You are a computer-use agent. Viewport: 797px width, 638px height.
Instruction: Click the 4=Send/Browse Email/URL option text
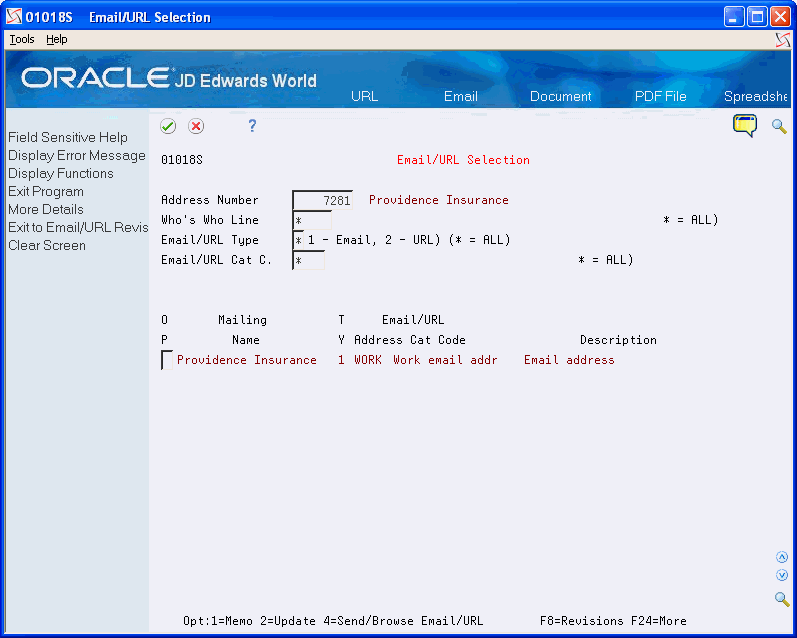click(403, 621)
